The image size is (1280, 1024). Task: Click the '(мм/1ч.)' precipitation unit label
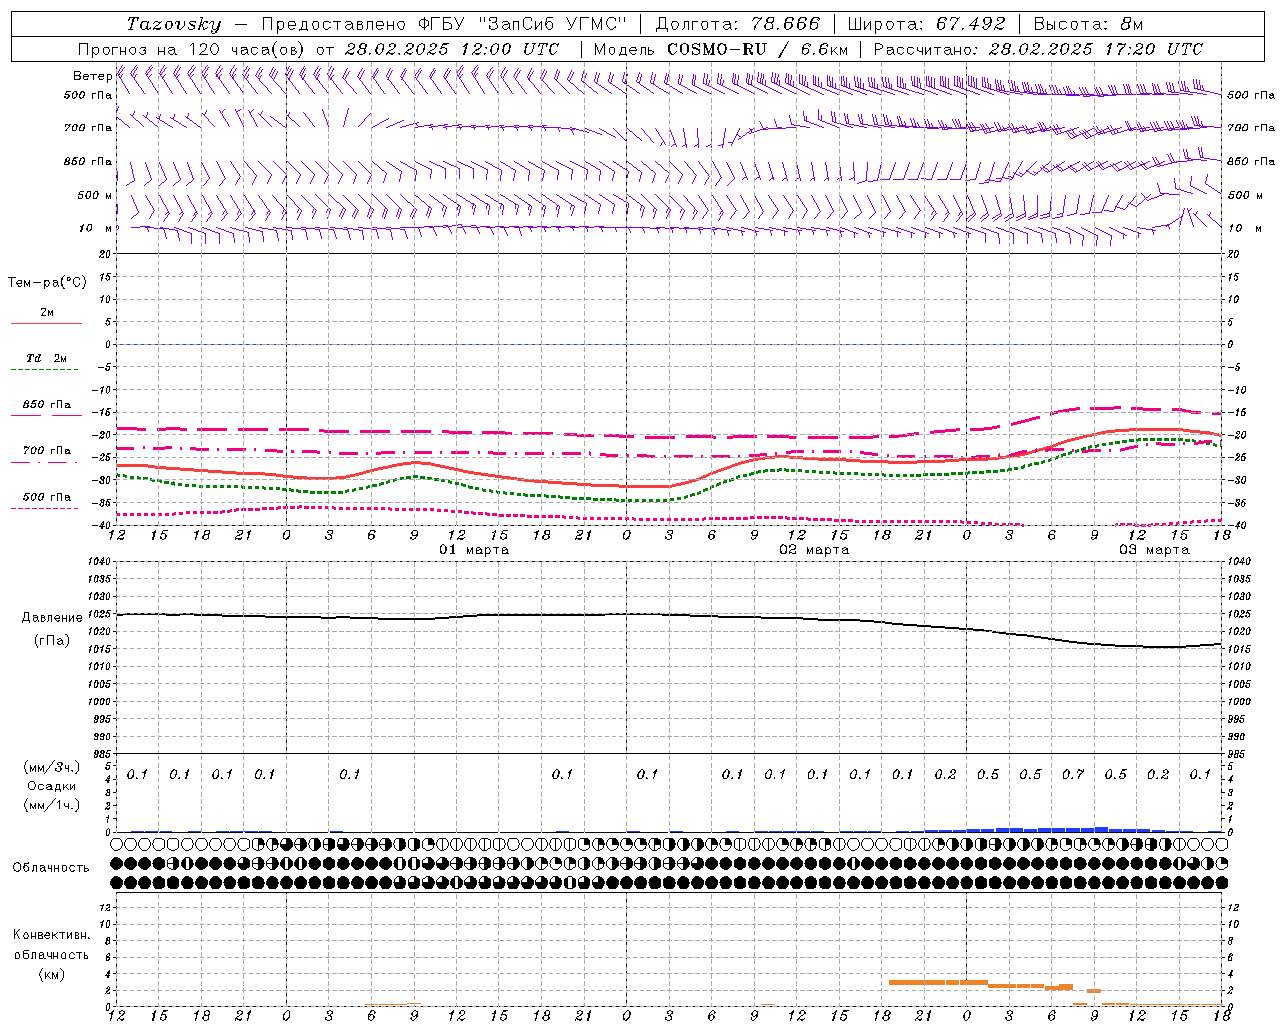pos(52,805)
